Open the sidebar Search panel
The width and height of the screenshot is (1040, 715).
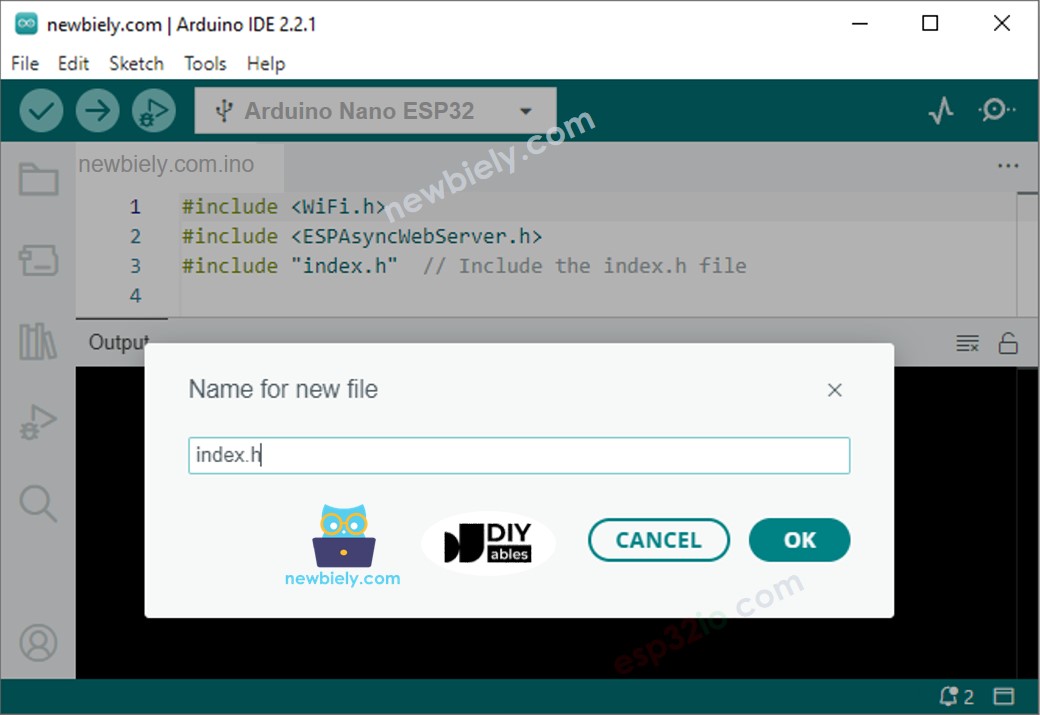[38, 504]
